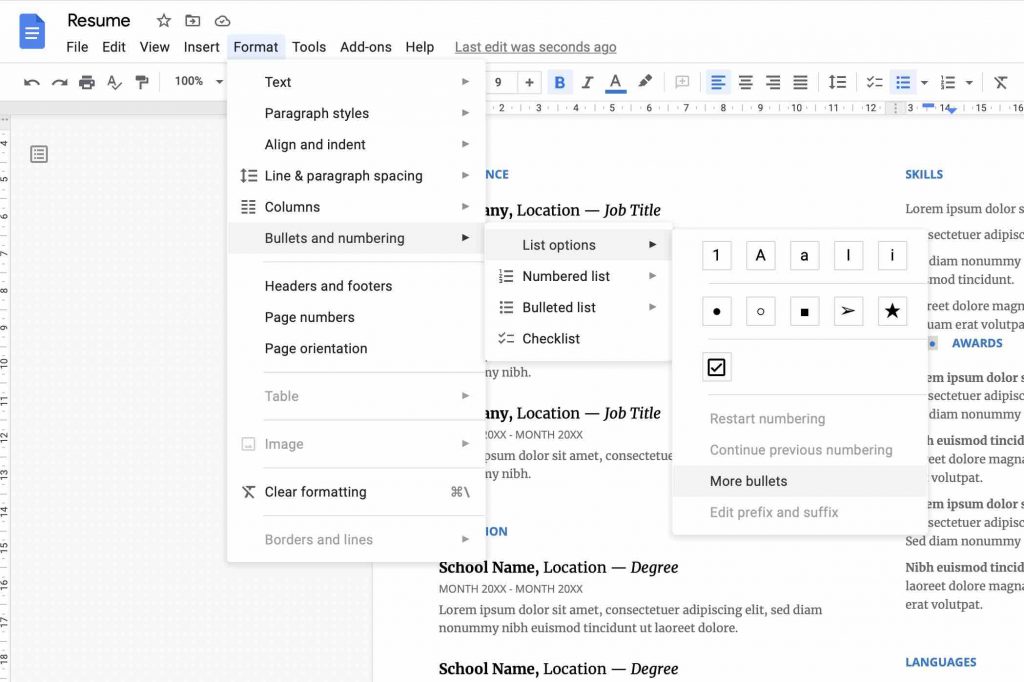The width and height of the screenshot is (1024, 682).
Task: Toggle Italic formatting button
Action: 587,82
